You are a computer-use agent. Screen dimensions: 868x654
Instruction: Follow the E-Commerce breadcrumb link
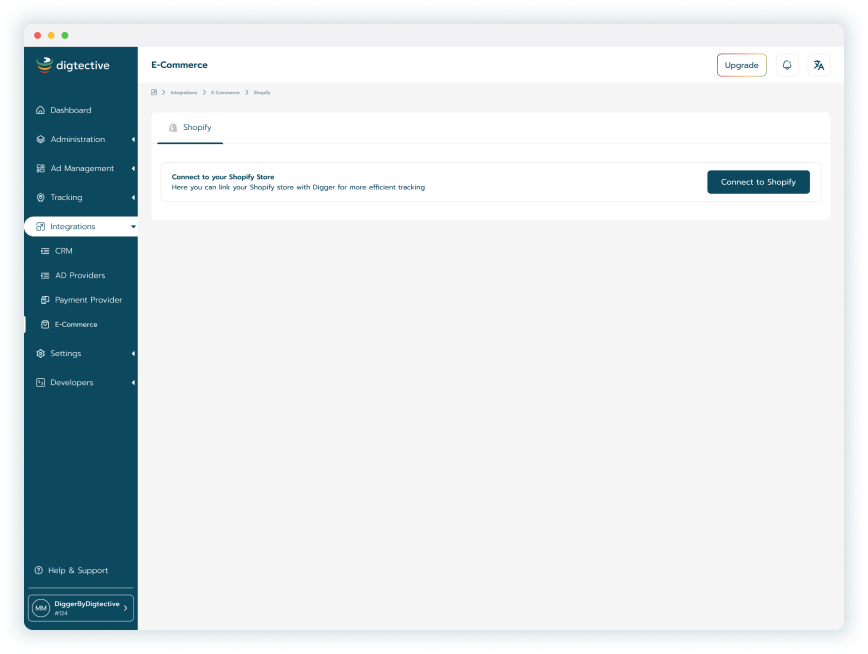click(x=225, y=92)
